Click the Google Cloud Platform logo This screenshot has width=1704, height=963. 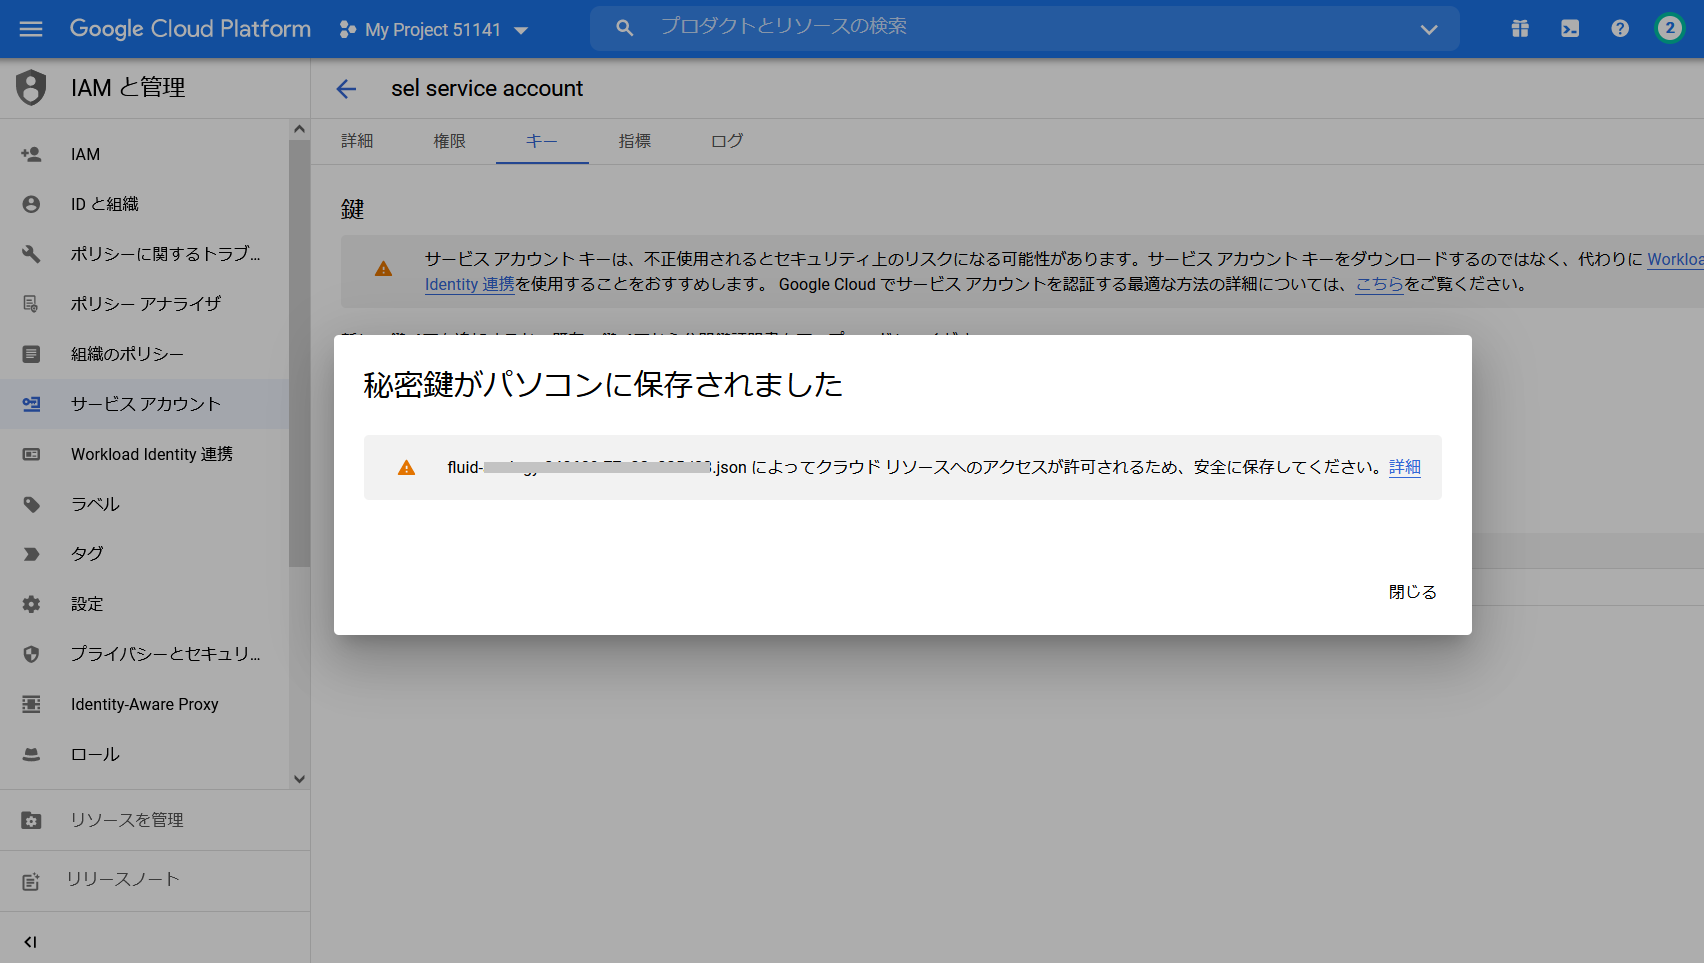[x=190, y=29]
